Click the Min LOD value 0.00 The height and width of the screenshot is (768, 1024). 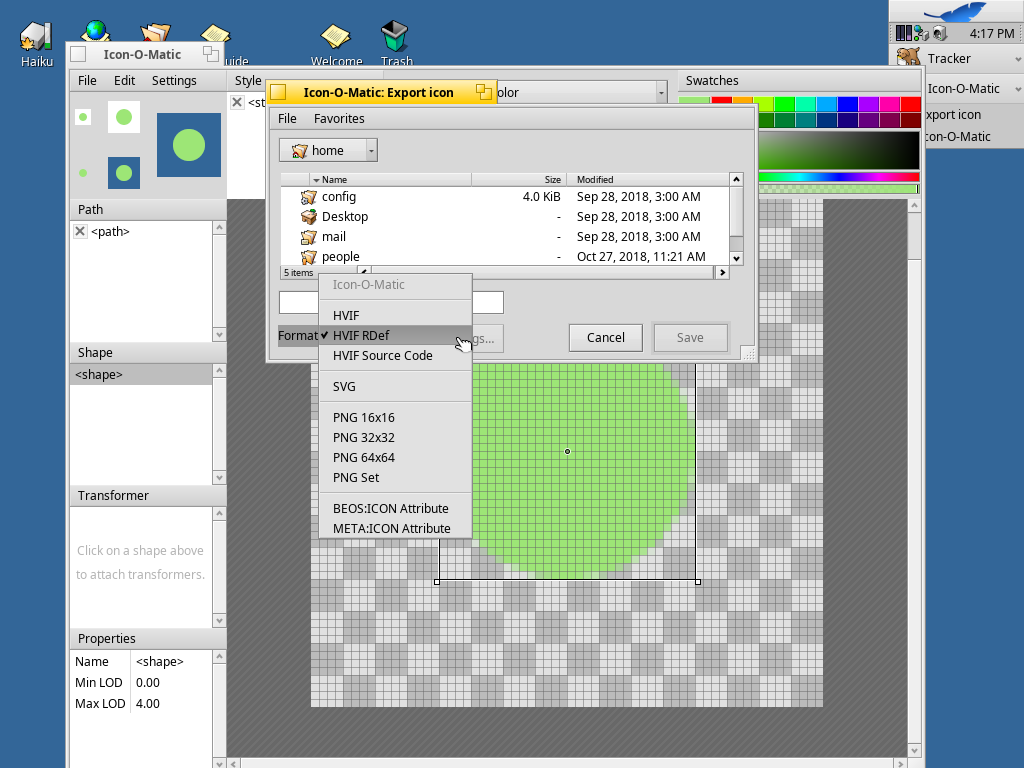(148, 682)
